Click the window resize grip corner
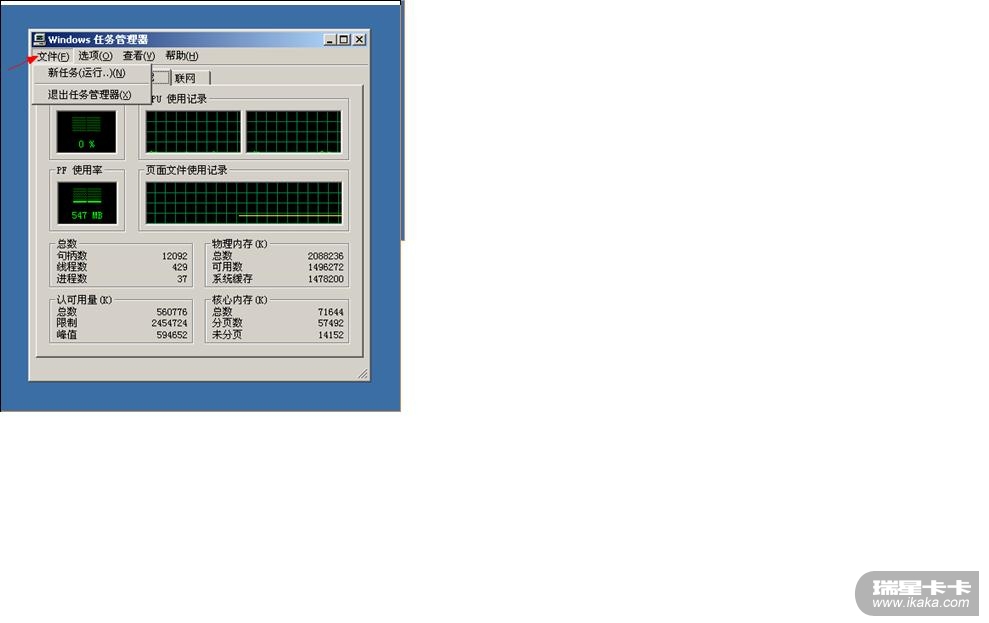 [363, 374]
